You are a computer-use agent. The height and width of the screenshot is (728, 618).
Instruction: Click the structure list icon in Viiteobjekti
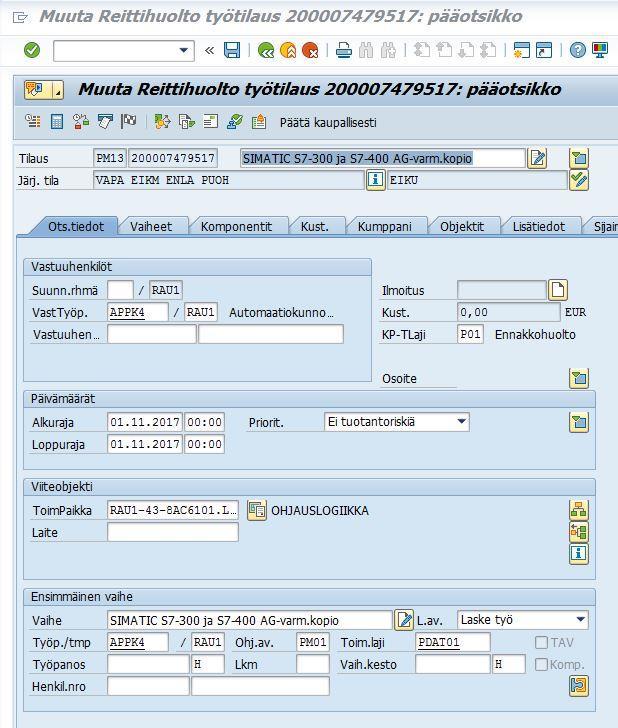(x=579, y=532)
